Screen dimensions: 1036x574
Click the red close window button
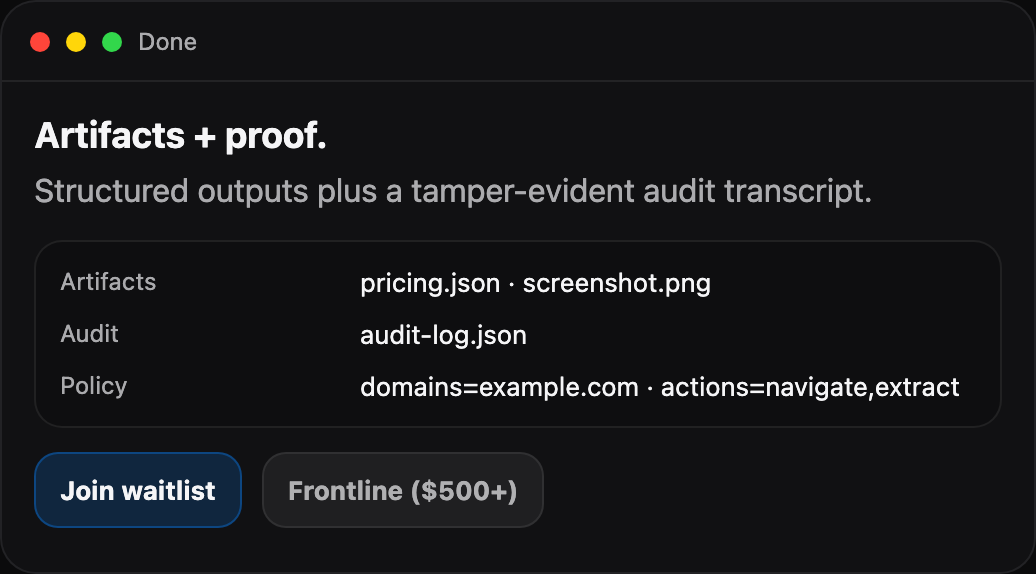point(40,42)
